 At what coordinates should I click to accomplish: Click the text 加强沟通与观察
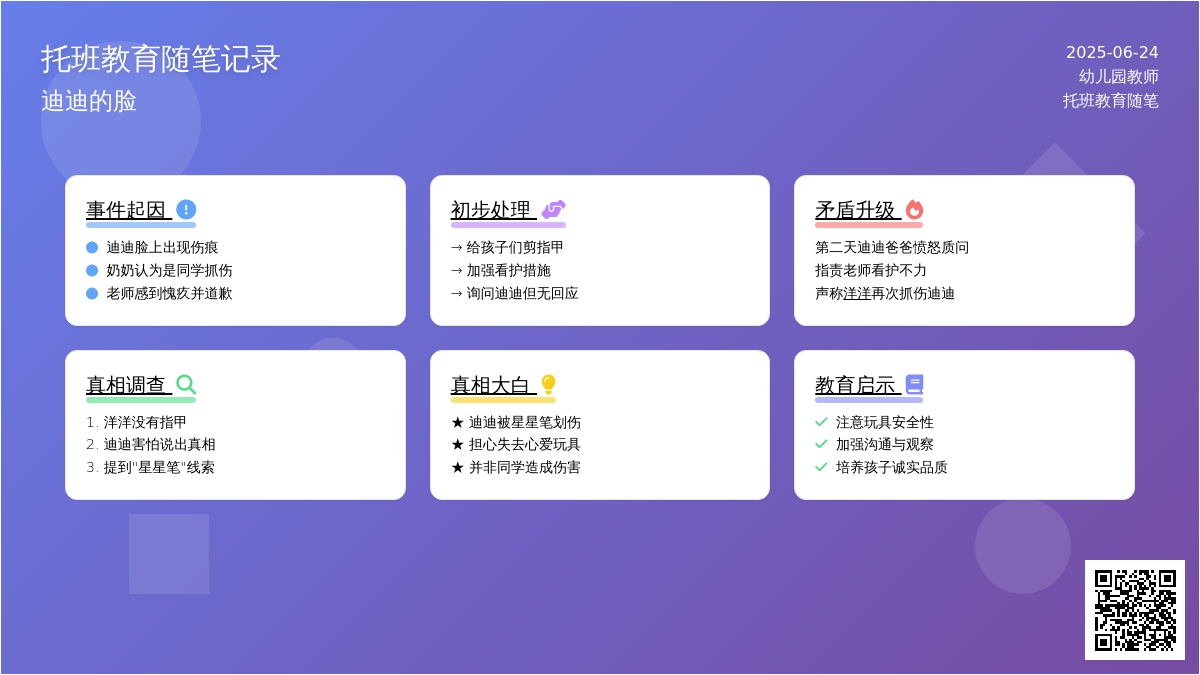coord(885,444)
